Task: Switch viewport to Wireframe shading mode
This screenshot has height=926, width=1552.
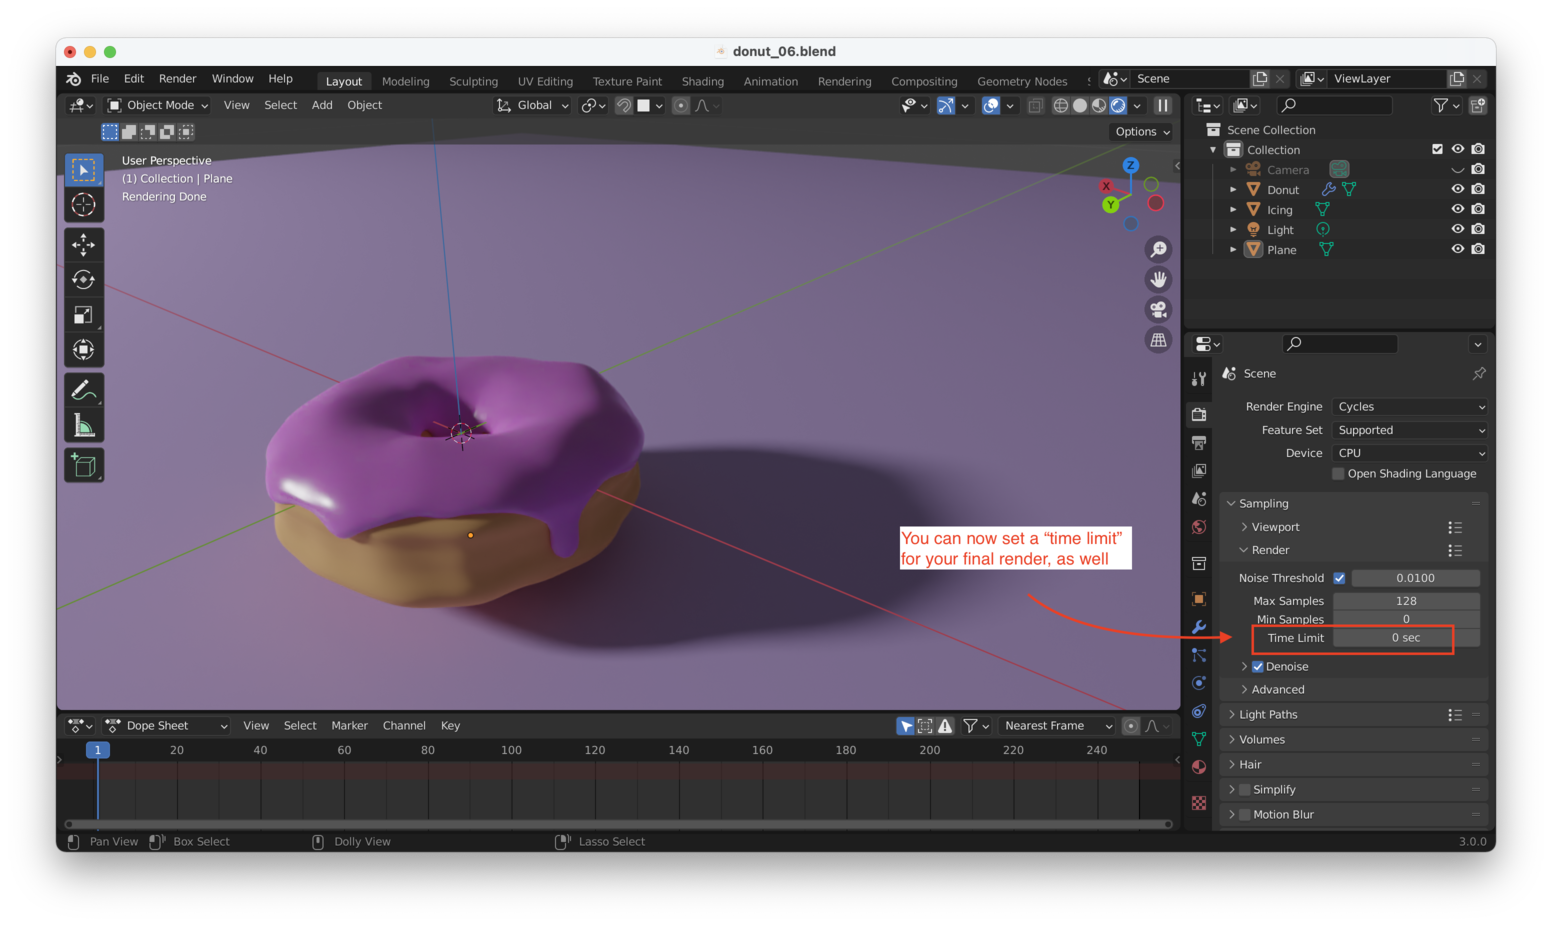Action: (1060, 105)
